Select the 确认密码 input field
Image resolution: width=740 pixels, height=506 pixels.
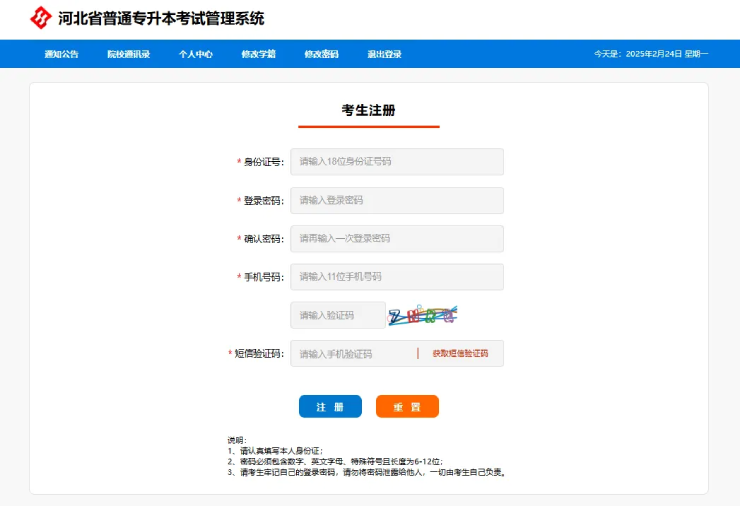396,239
